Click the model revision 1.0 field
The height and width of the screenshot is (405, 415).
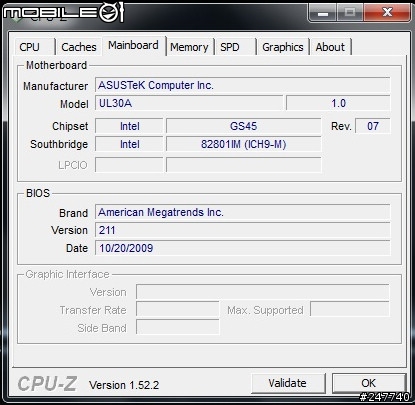338,103
